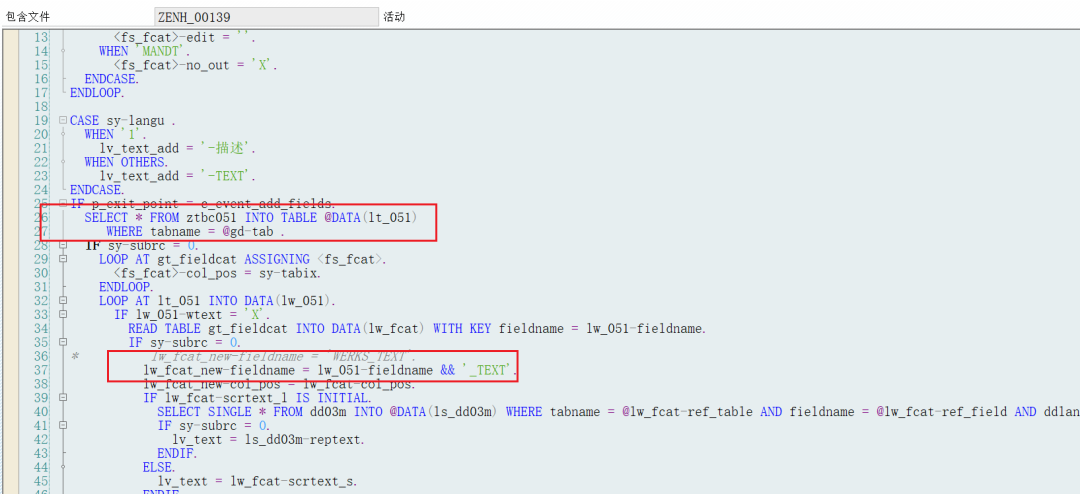This screenshot has height=494, width=1080.
Task: Collapse the LOOP AT gt_fieldcat block
Action: [63, 259]
